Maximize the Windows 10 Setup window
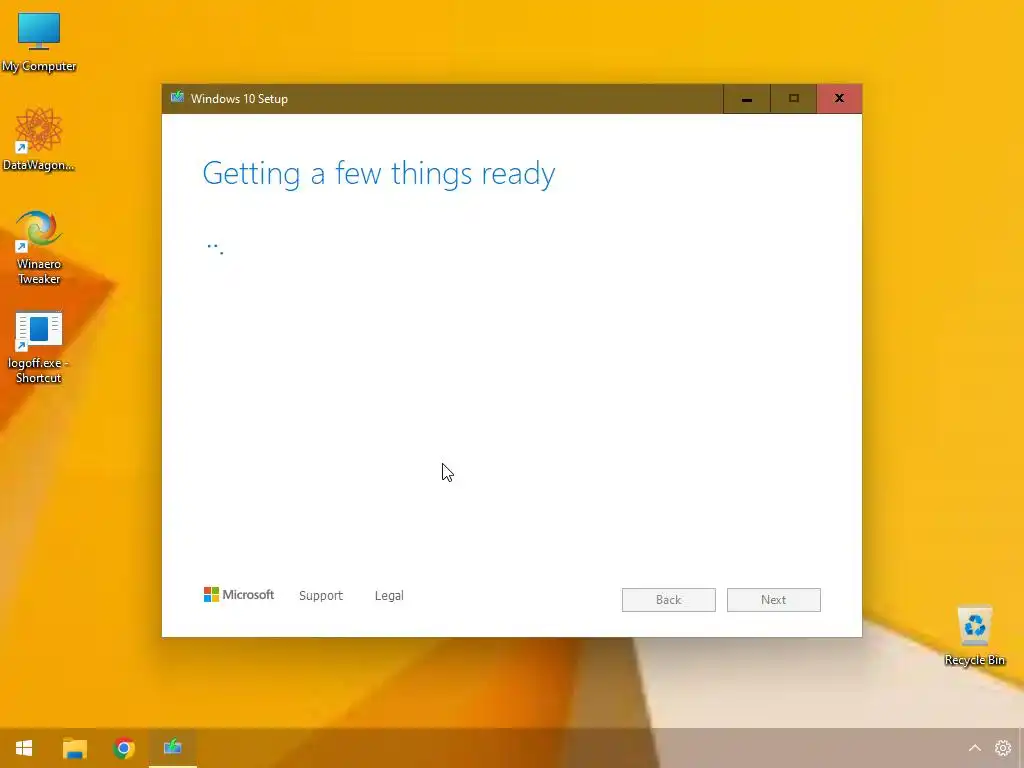Image resolution: width=1024 pixels, height=768 pixels. coord(793,99)
